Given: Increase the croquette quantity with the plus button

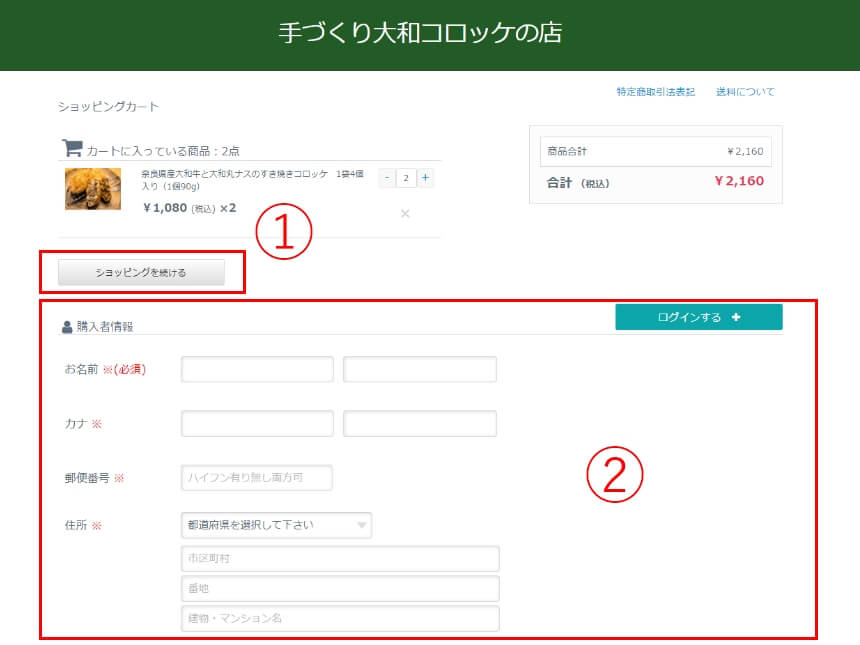Looking at the screenshot, I should (x=426, y=178).
